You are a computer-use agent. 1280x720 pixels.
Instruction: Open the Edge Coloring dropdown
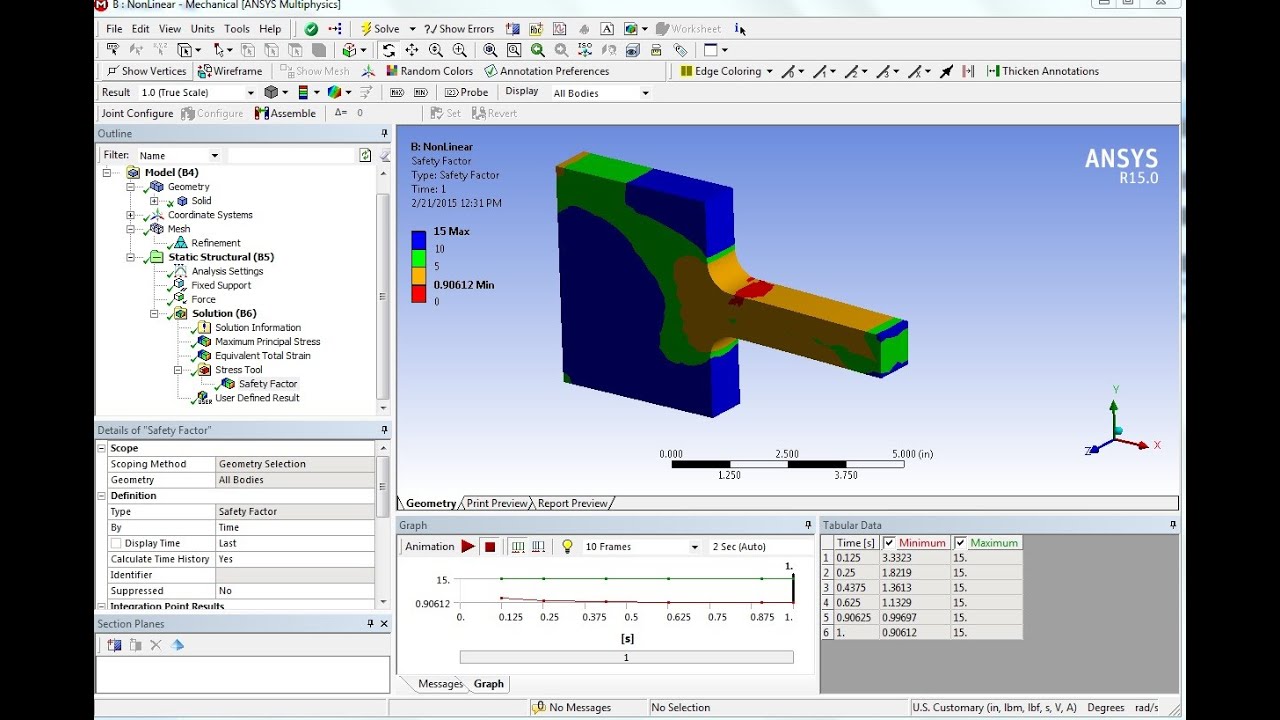point(769,71)
